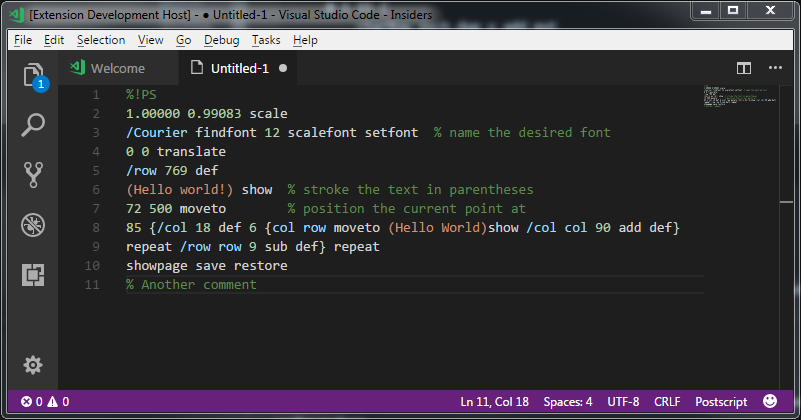Maximize the Visual Studio Code window

coord(733,11)
